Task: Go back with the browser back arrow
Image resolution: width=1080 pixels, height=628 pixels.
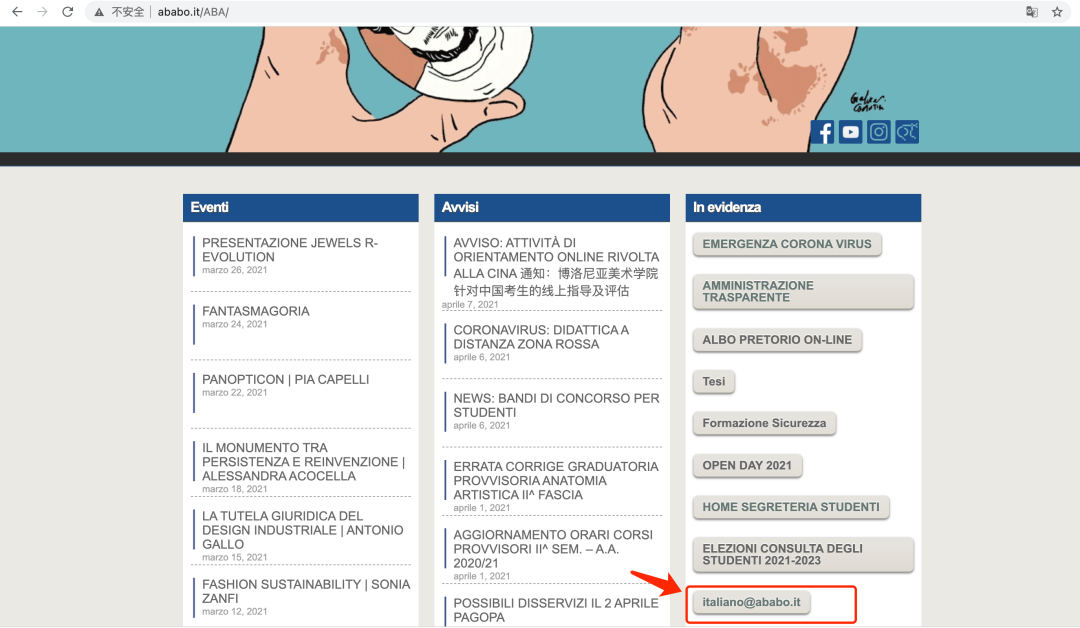Action: 17,12
